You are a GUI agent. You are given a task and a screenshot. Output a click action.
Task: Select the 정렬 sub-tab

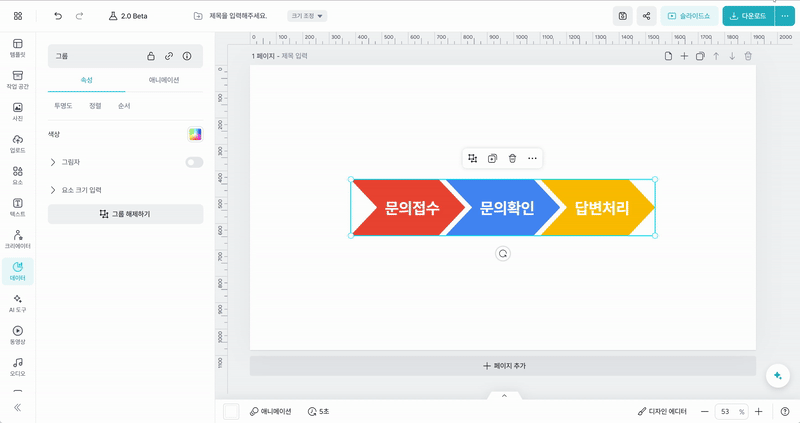click(x=95, y=105)
